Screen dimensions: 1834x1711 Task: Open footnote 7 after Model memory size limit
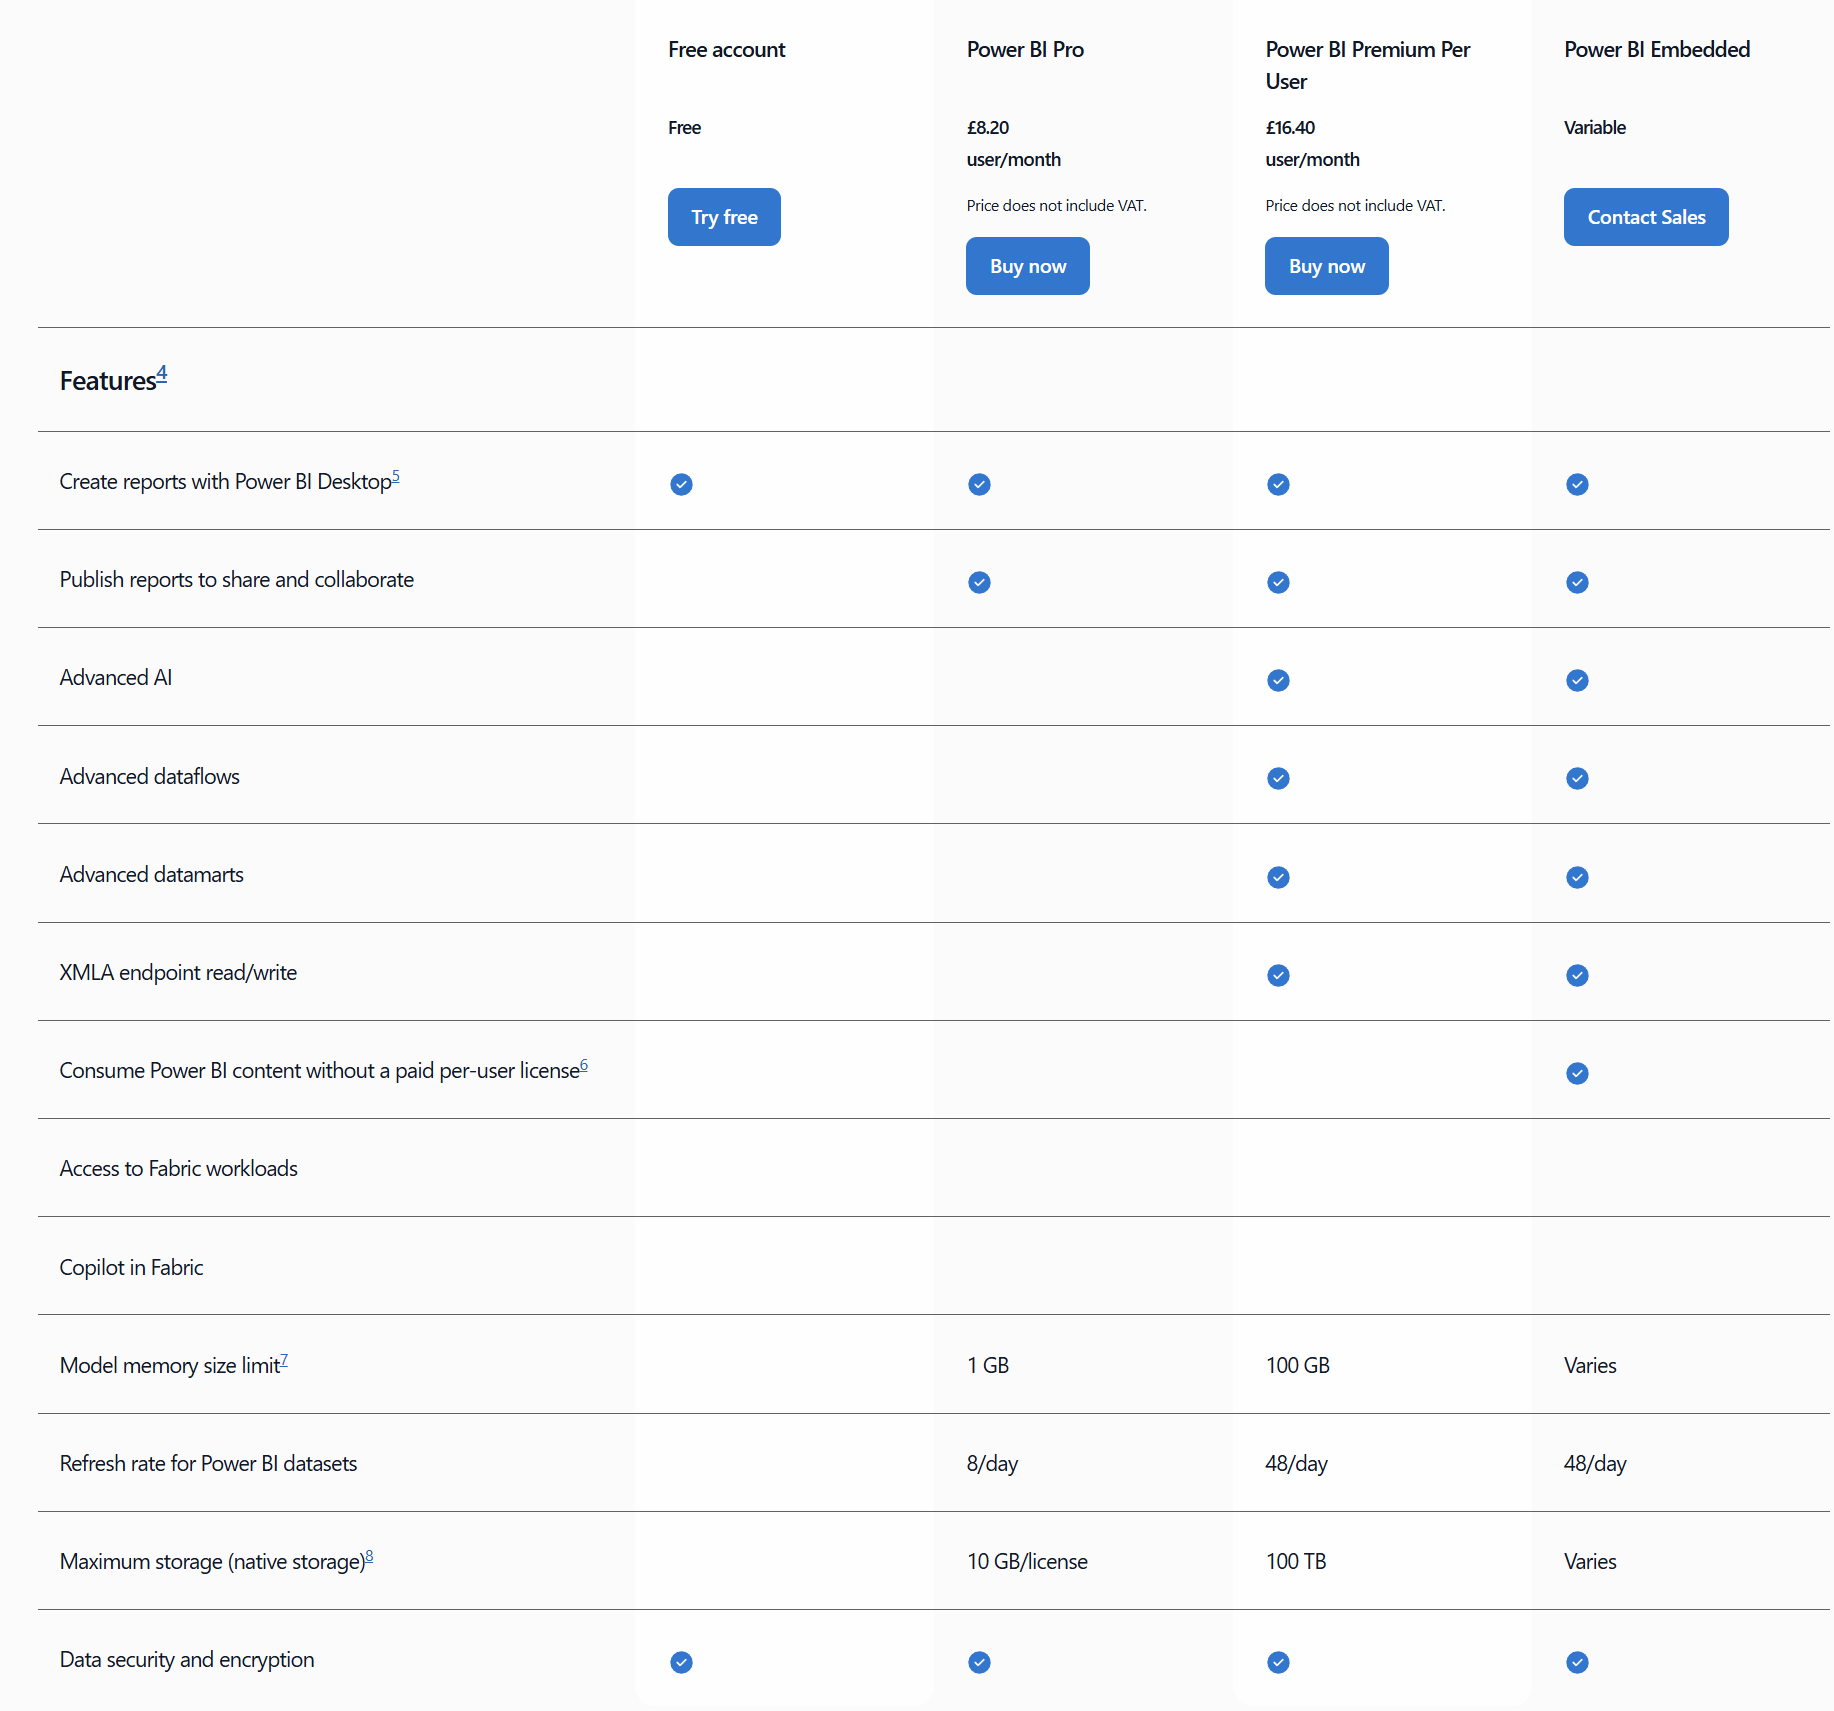point(284,1360)
